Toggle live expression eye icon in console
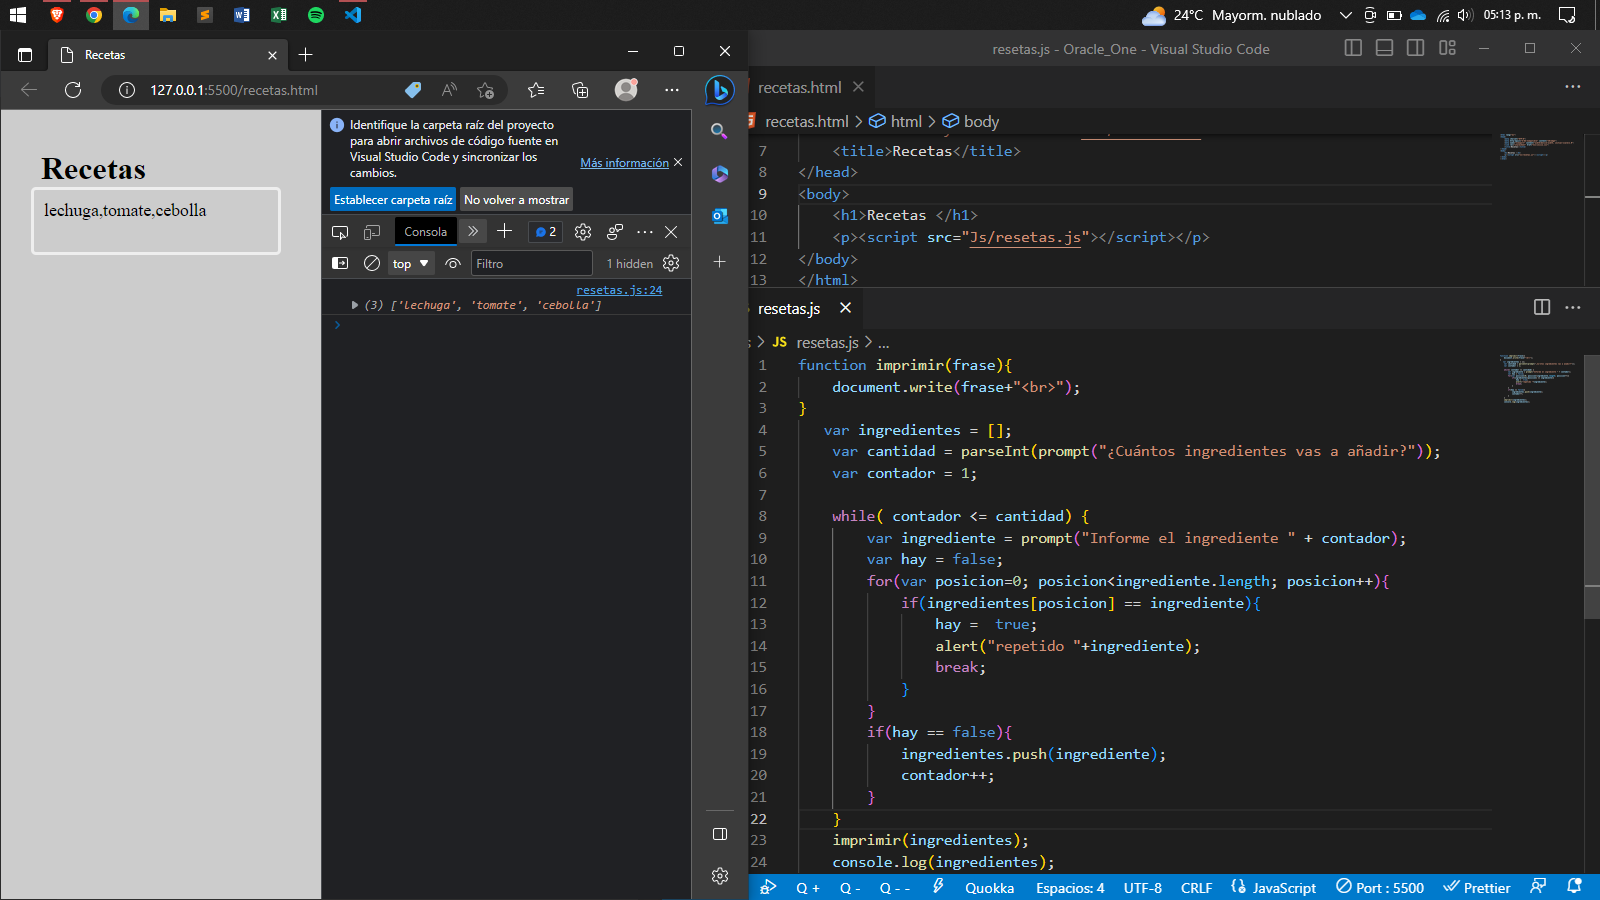The image size is (1600, 900). [453, 263]
